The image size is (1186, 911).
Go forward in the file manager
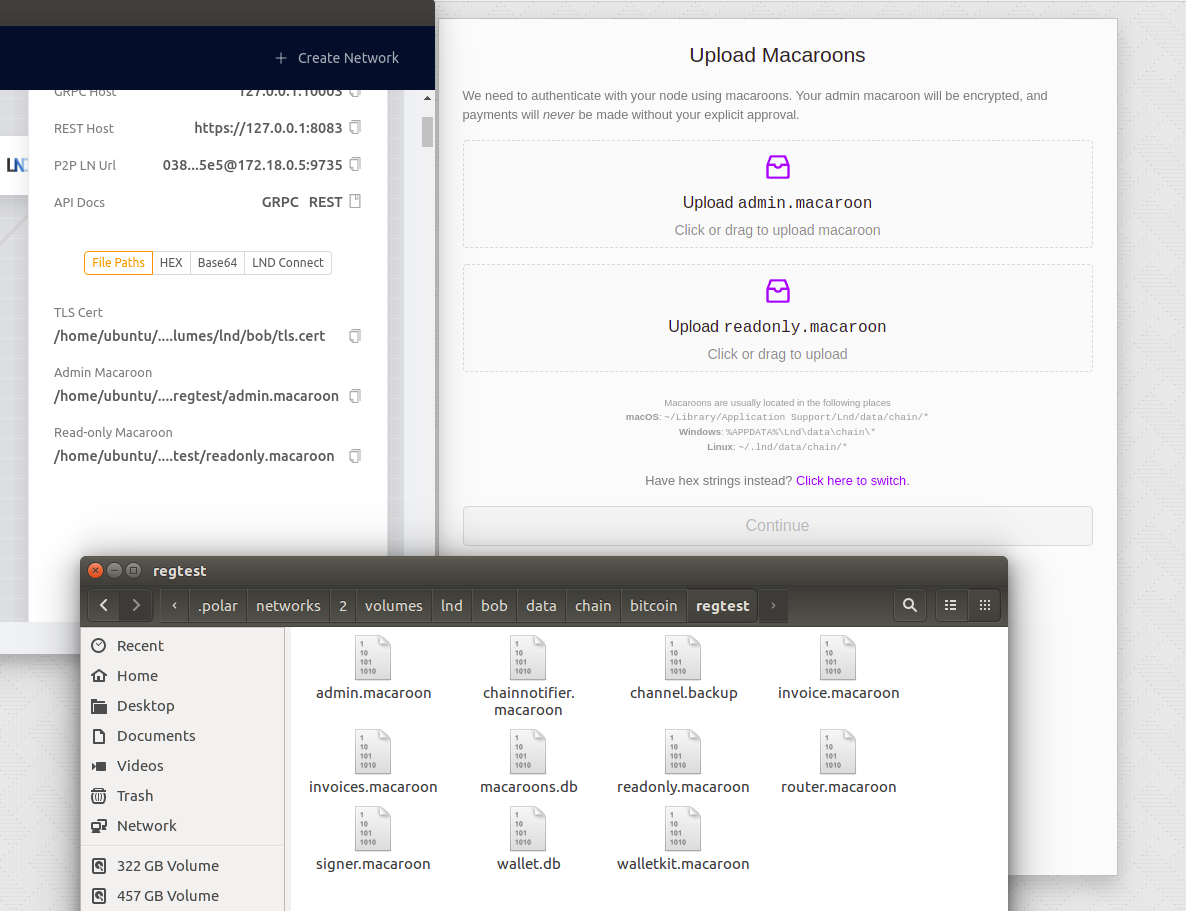136,605
